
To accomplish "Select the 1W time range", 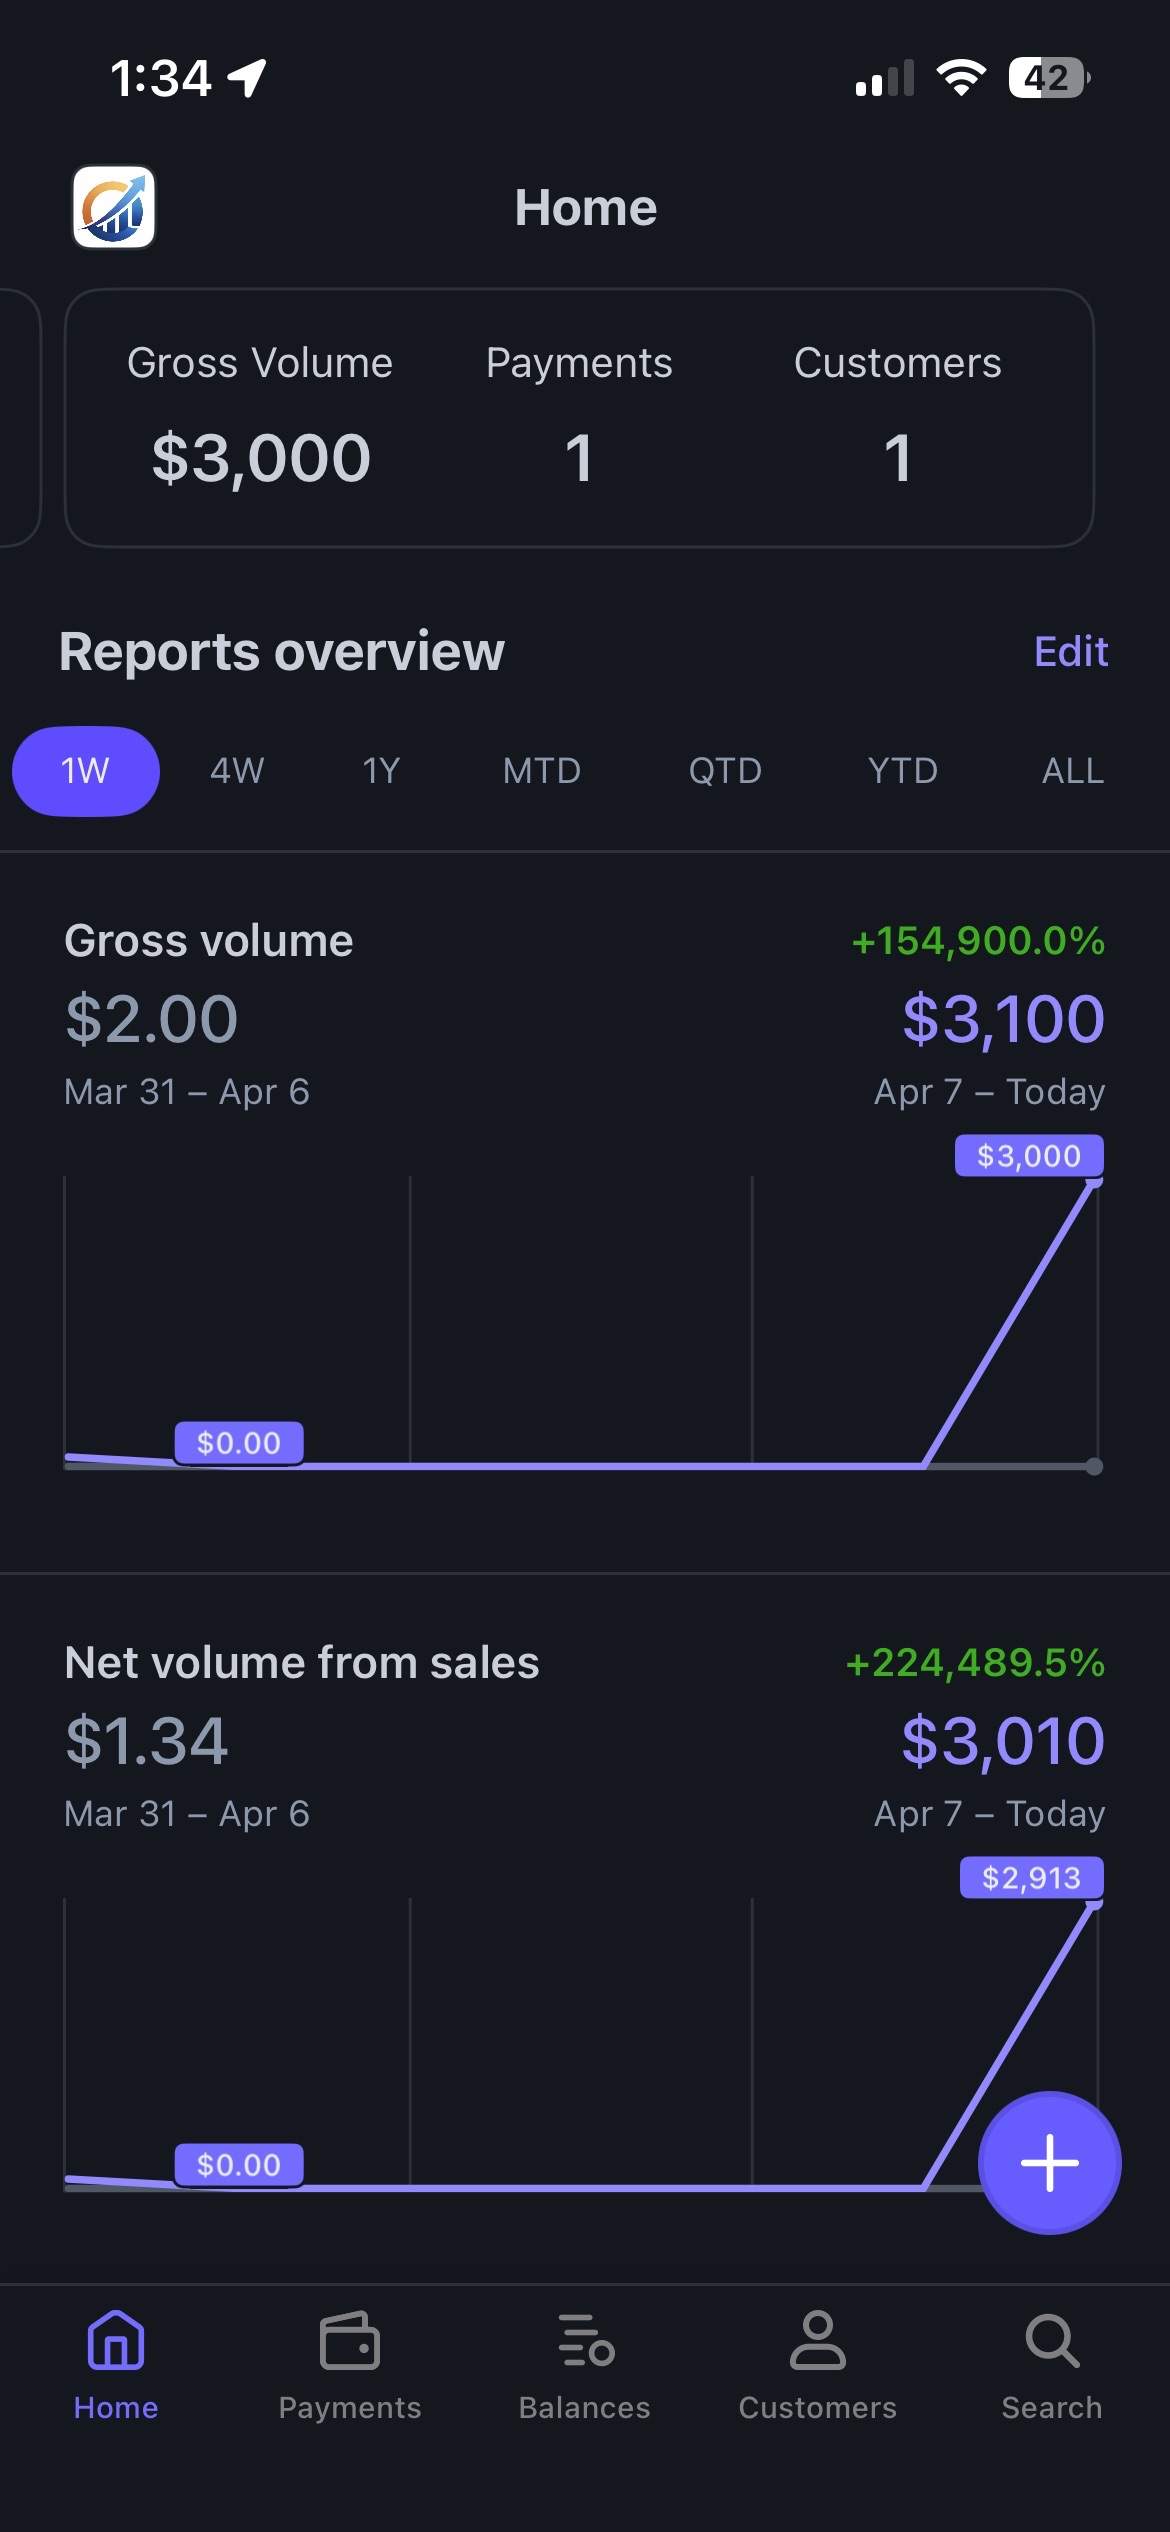I will [86, 771].
